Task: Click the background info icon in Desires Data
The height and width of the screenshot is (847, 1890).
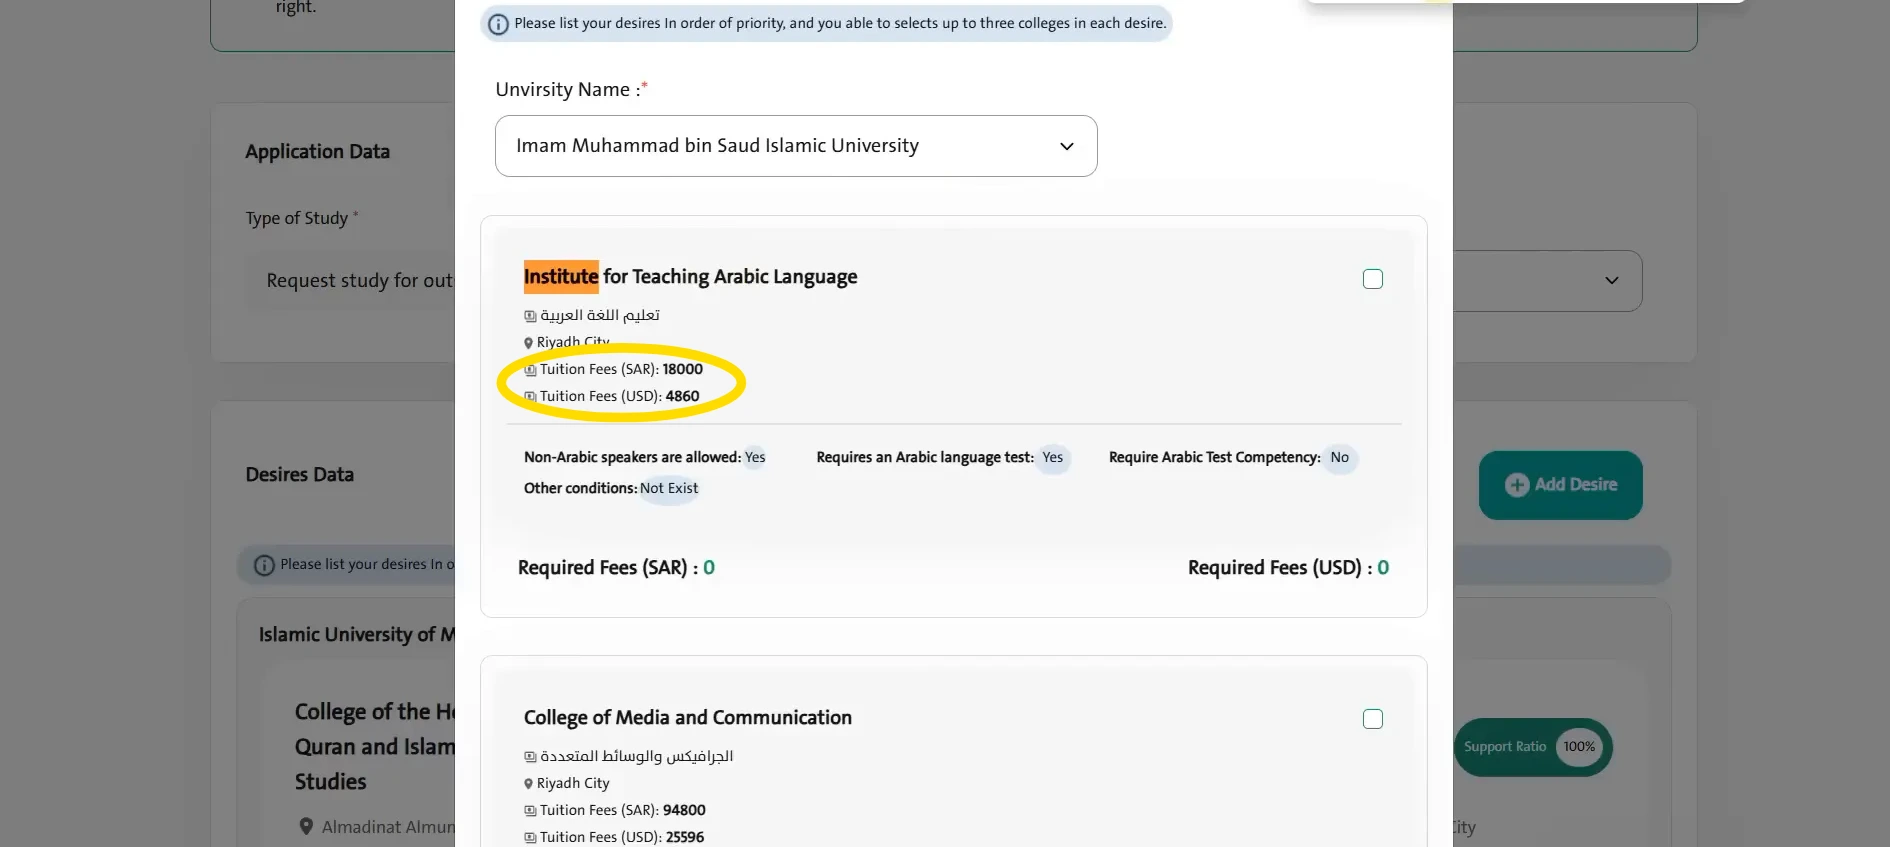Action: tap(264, 565)
